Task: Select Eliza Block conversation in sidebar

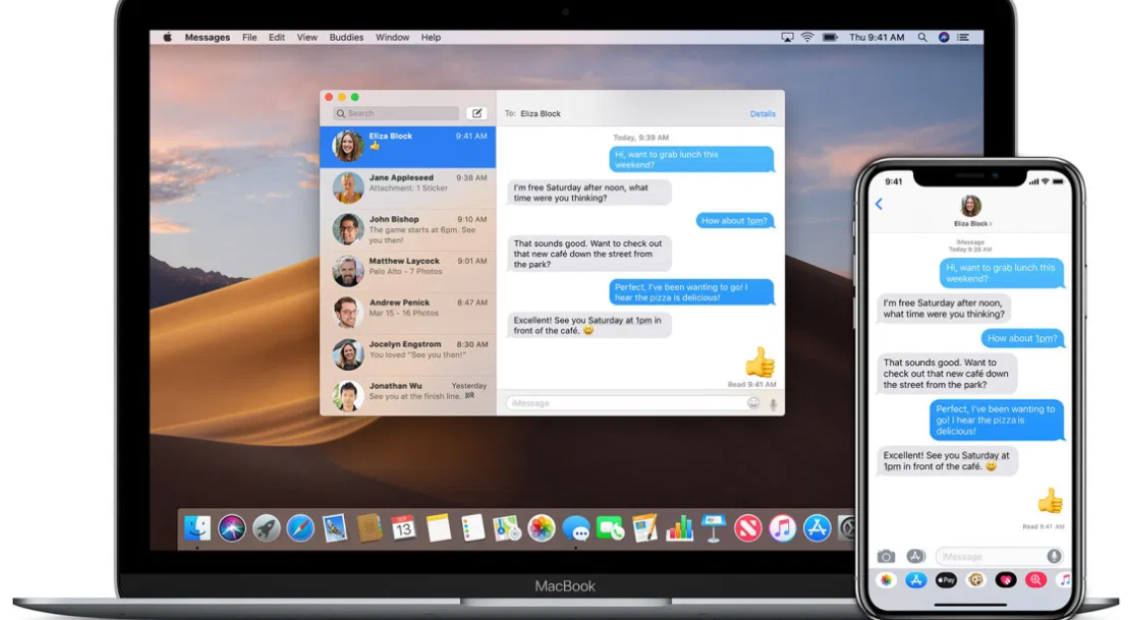Action: (408, 147)
